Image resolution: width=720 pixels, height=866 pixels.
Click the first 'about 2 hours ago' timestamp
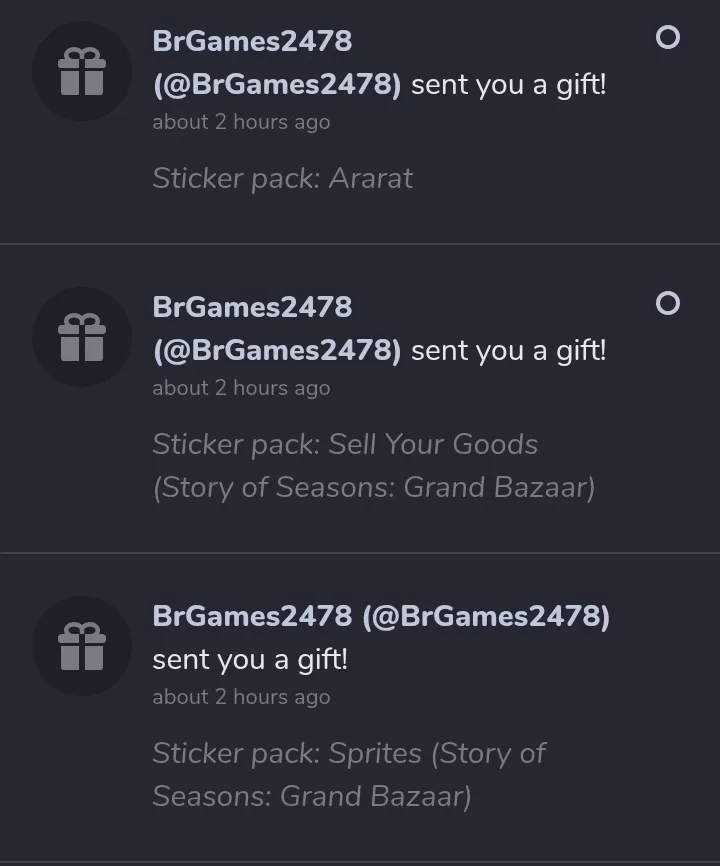241,122
